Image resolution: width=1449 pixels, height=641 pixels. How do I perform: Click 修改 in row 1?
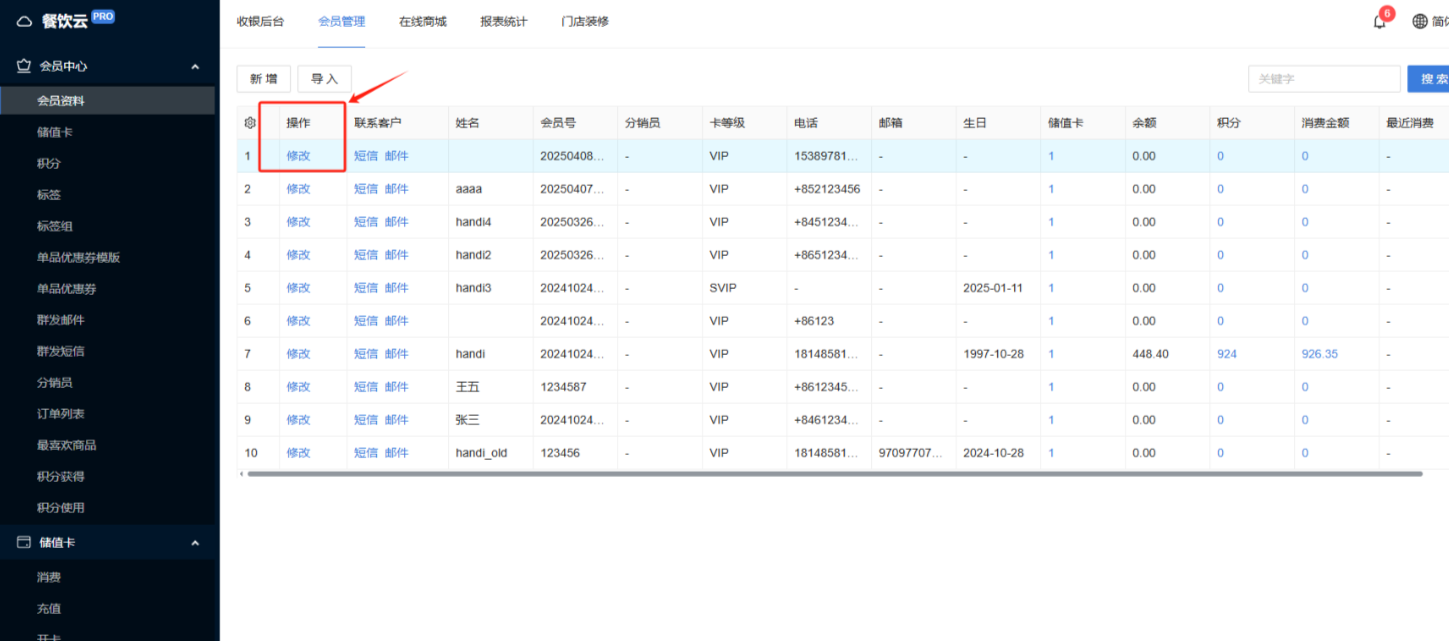point(298,156)
